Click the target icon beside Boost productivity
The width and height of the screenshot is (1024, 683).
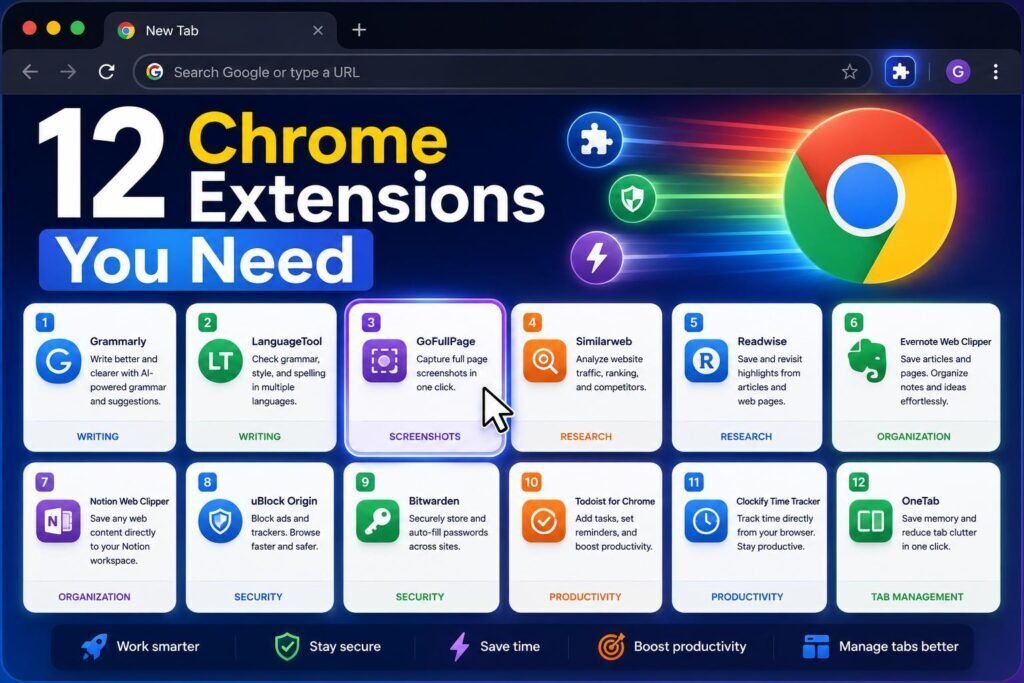pos(611,646)
